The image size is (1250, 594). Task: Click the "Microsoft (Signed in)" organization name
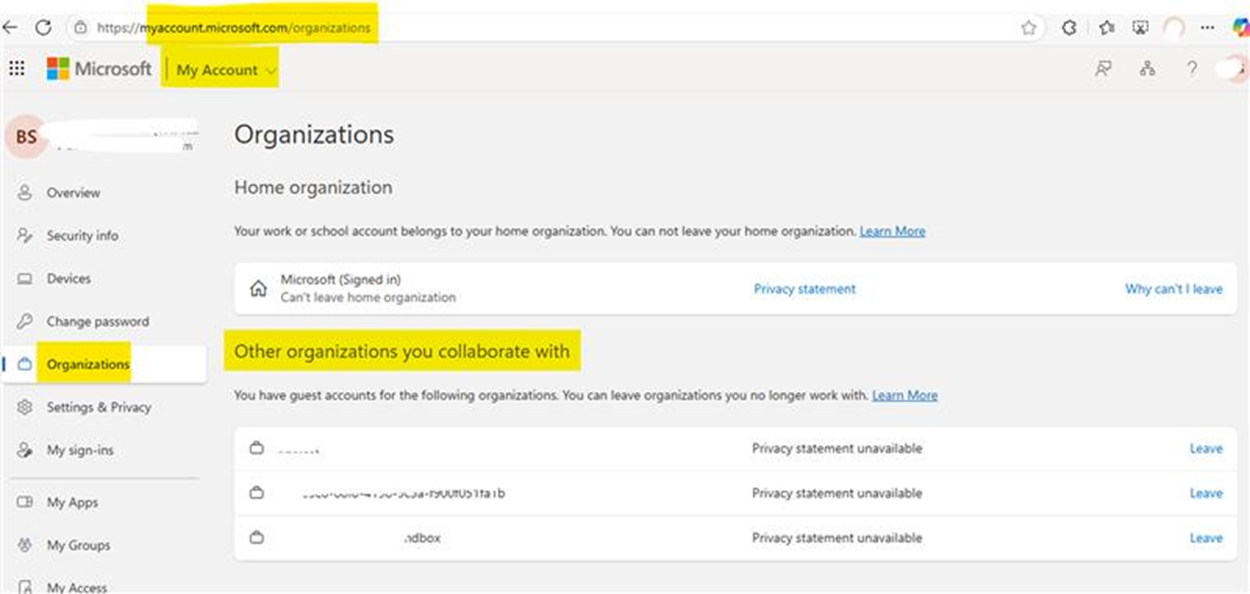(340, 280)
